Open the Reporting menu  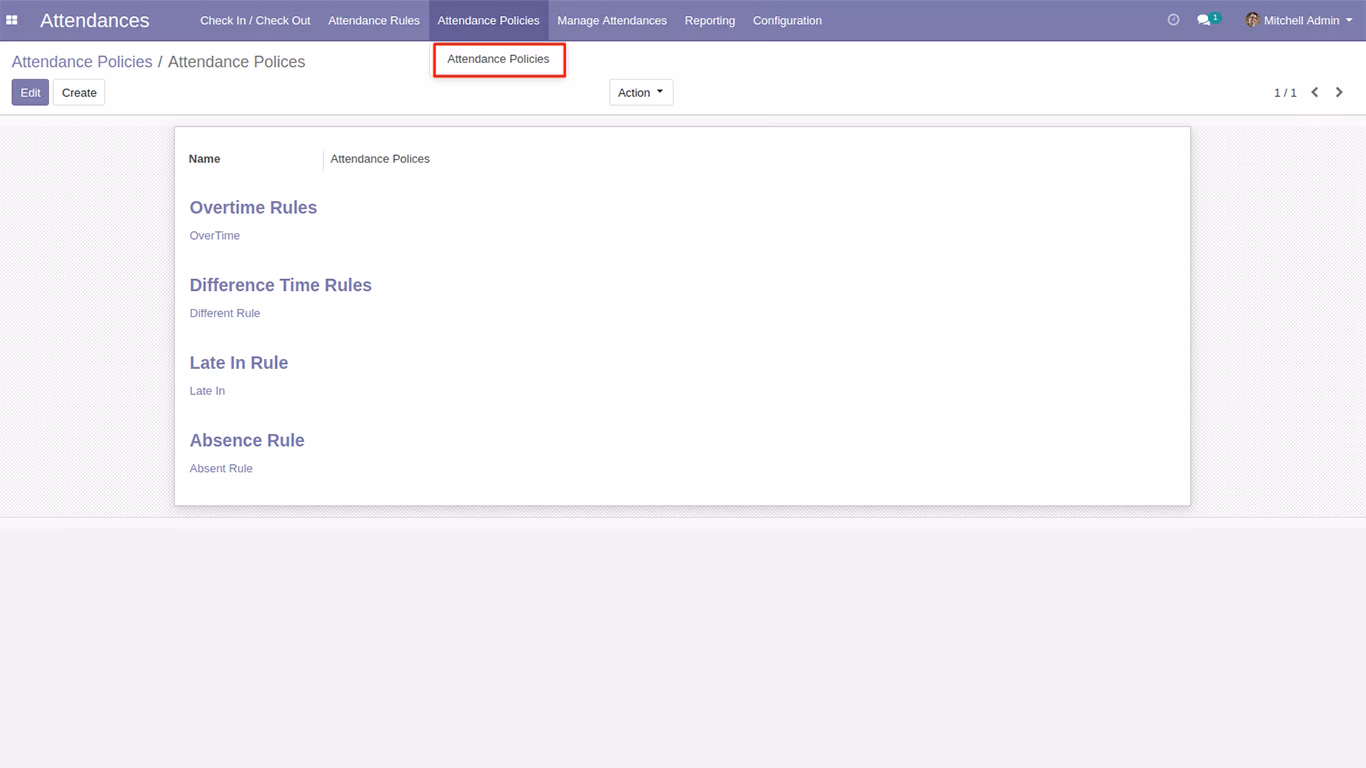pos(710,20)
